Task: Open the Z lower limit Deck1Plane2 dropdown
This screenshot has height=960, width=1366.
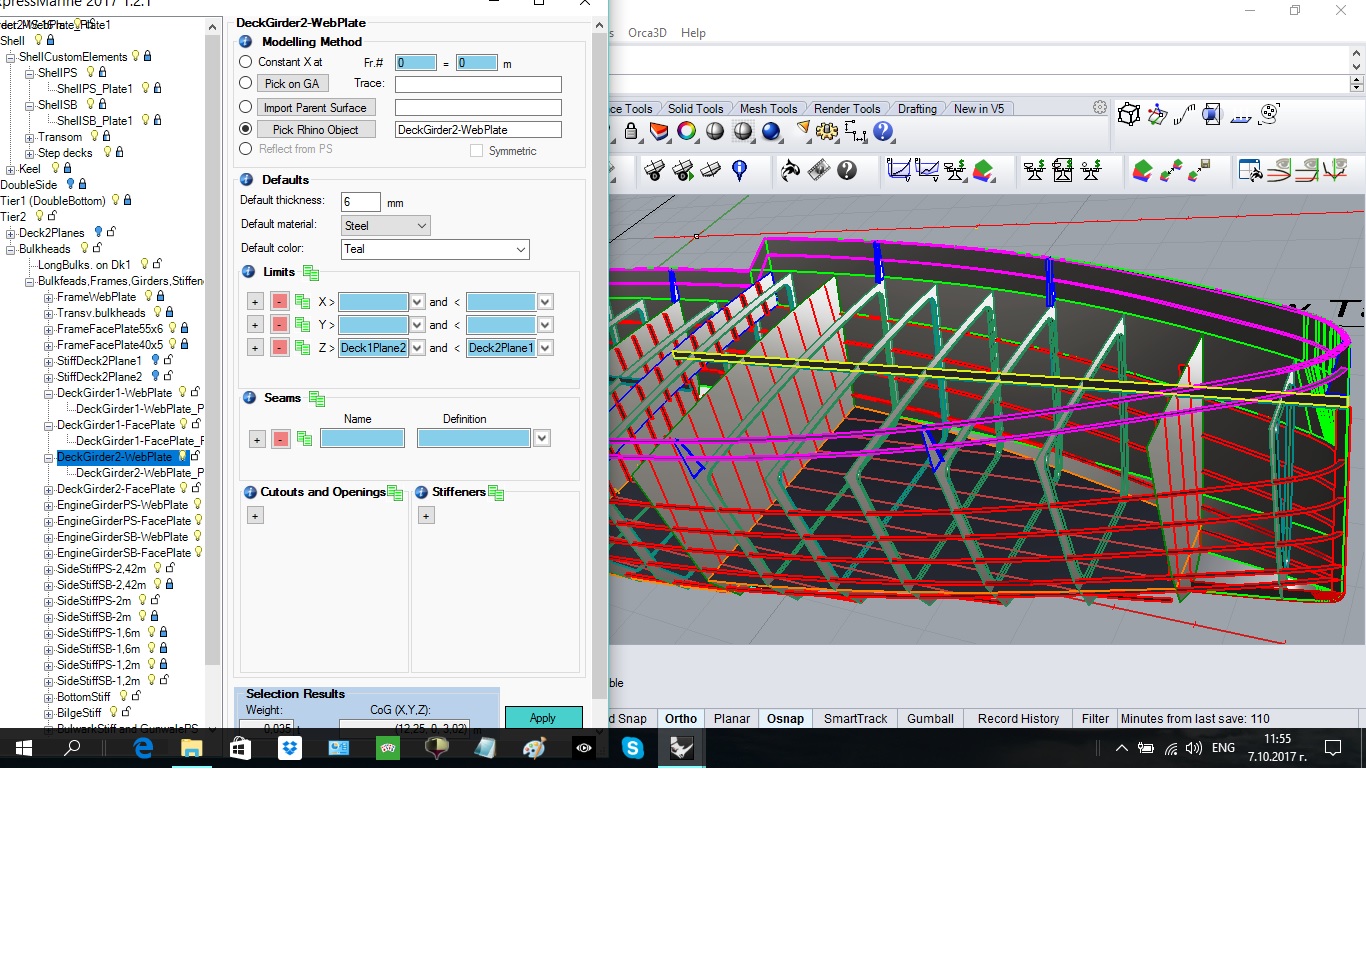Action: (x=417, y=348)
